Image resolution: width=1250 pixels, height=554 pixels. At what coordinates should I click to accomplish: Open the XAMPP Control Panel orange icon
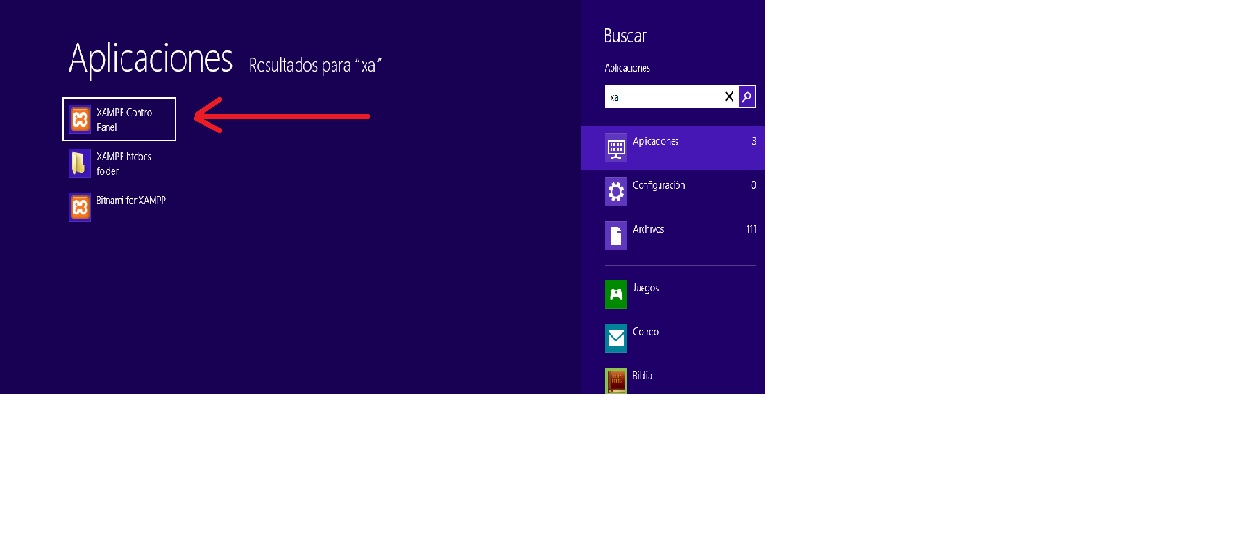pos(80,120)
